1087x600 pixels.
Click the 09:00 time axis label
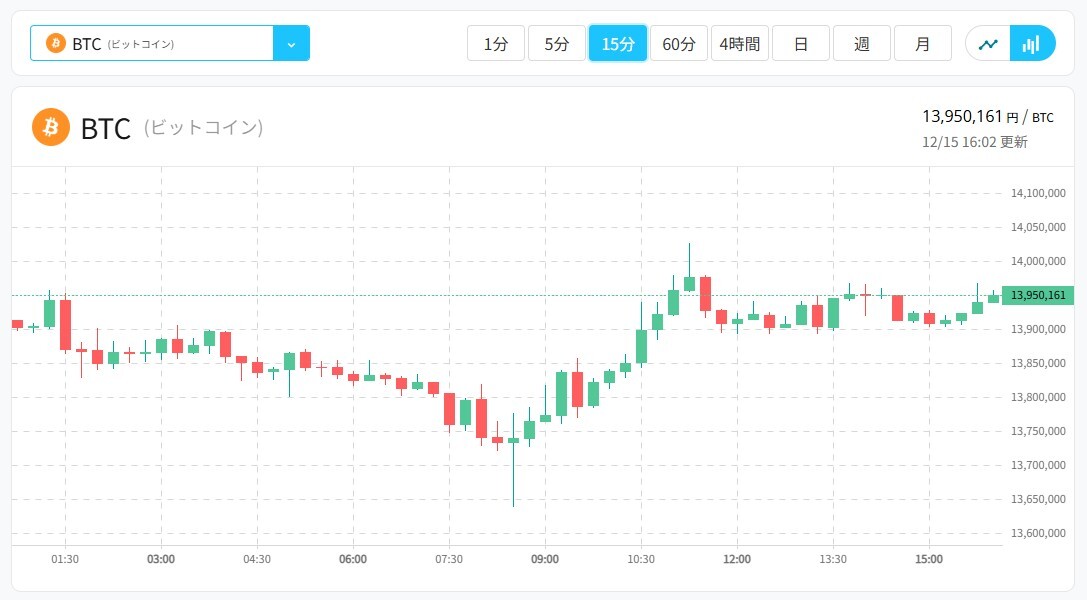(x=545, y=559)
